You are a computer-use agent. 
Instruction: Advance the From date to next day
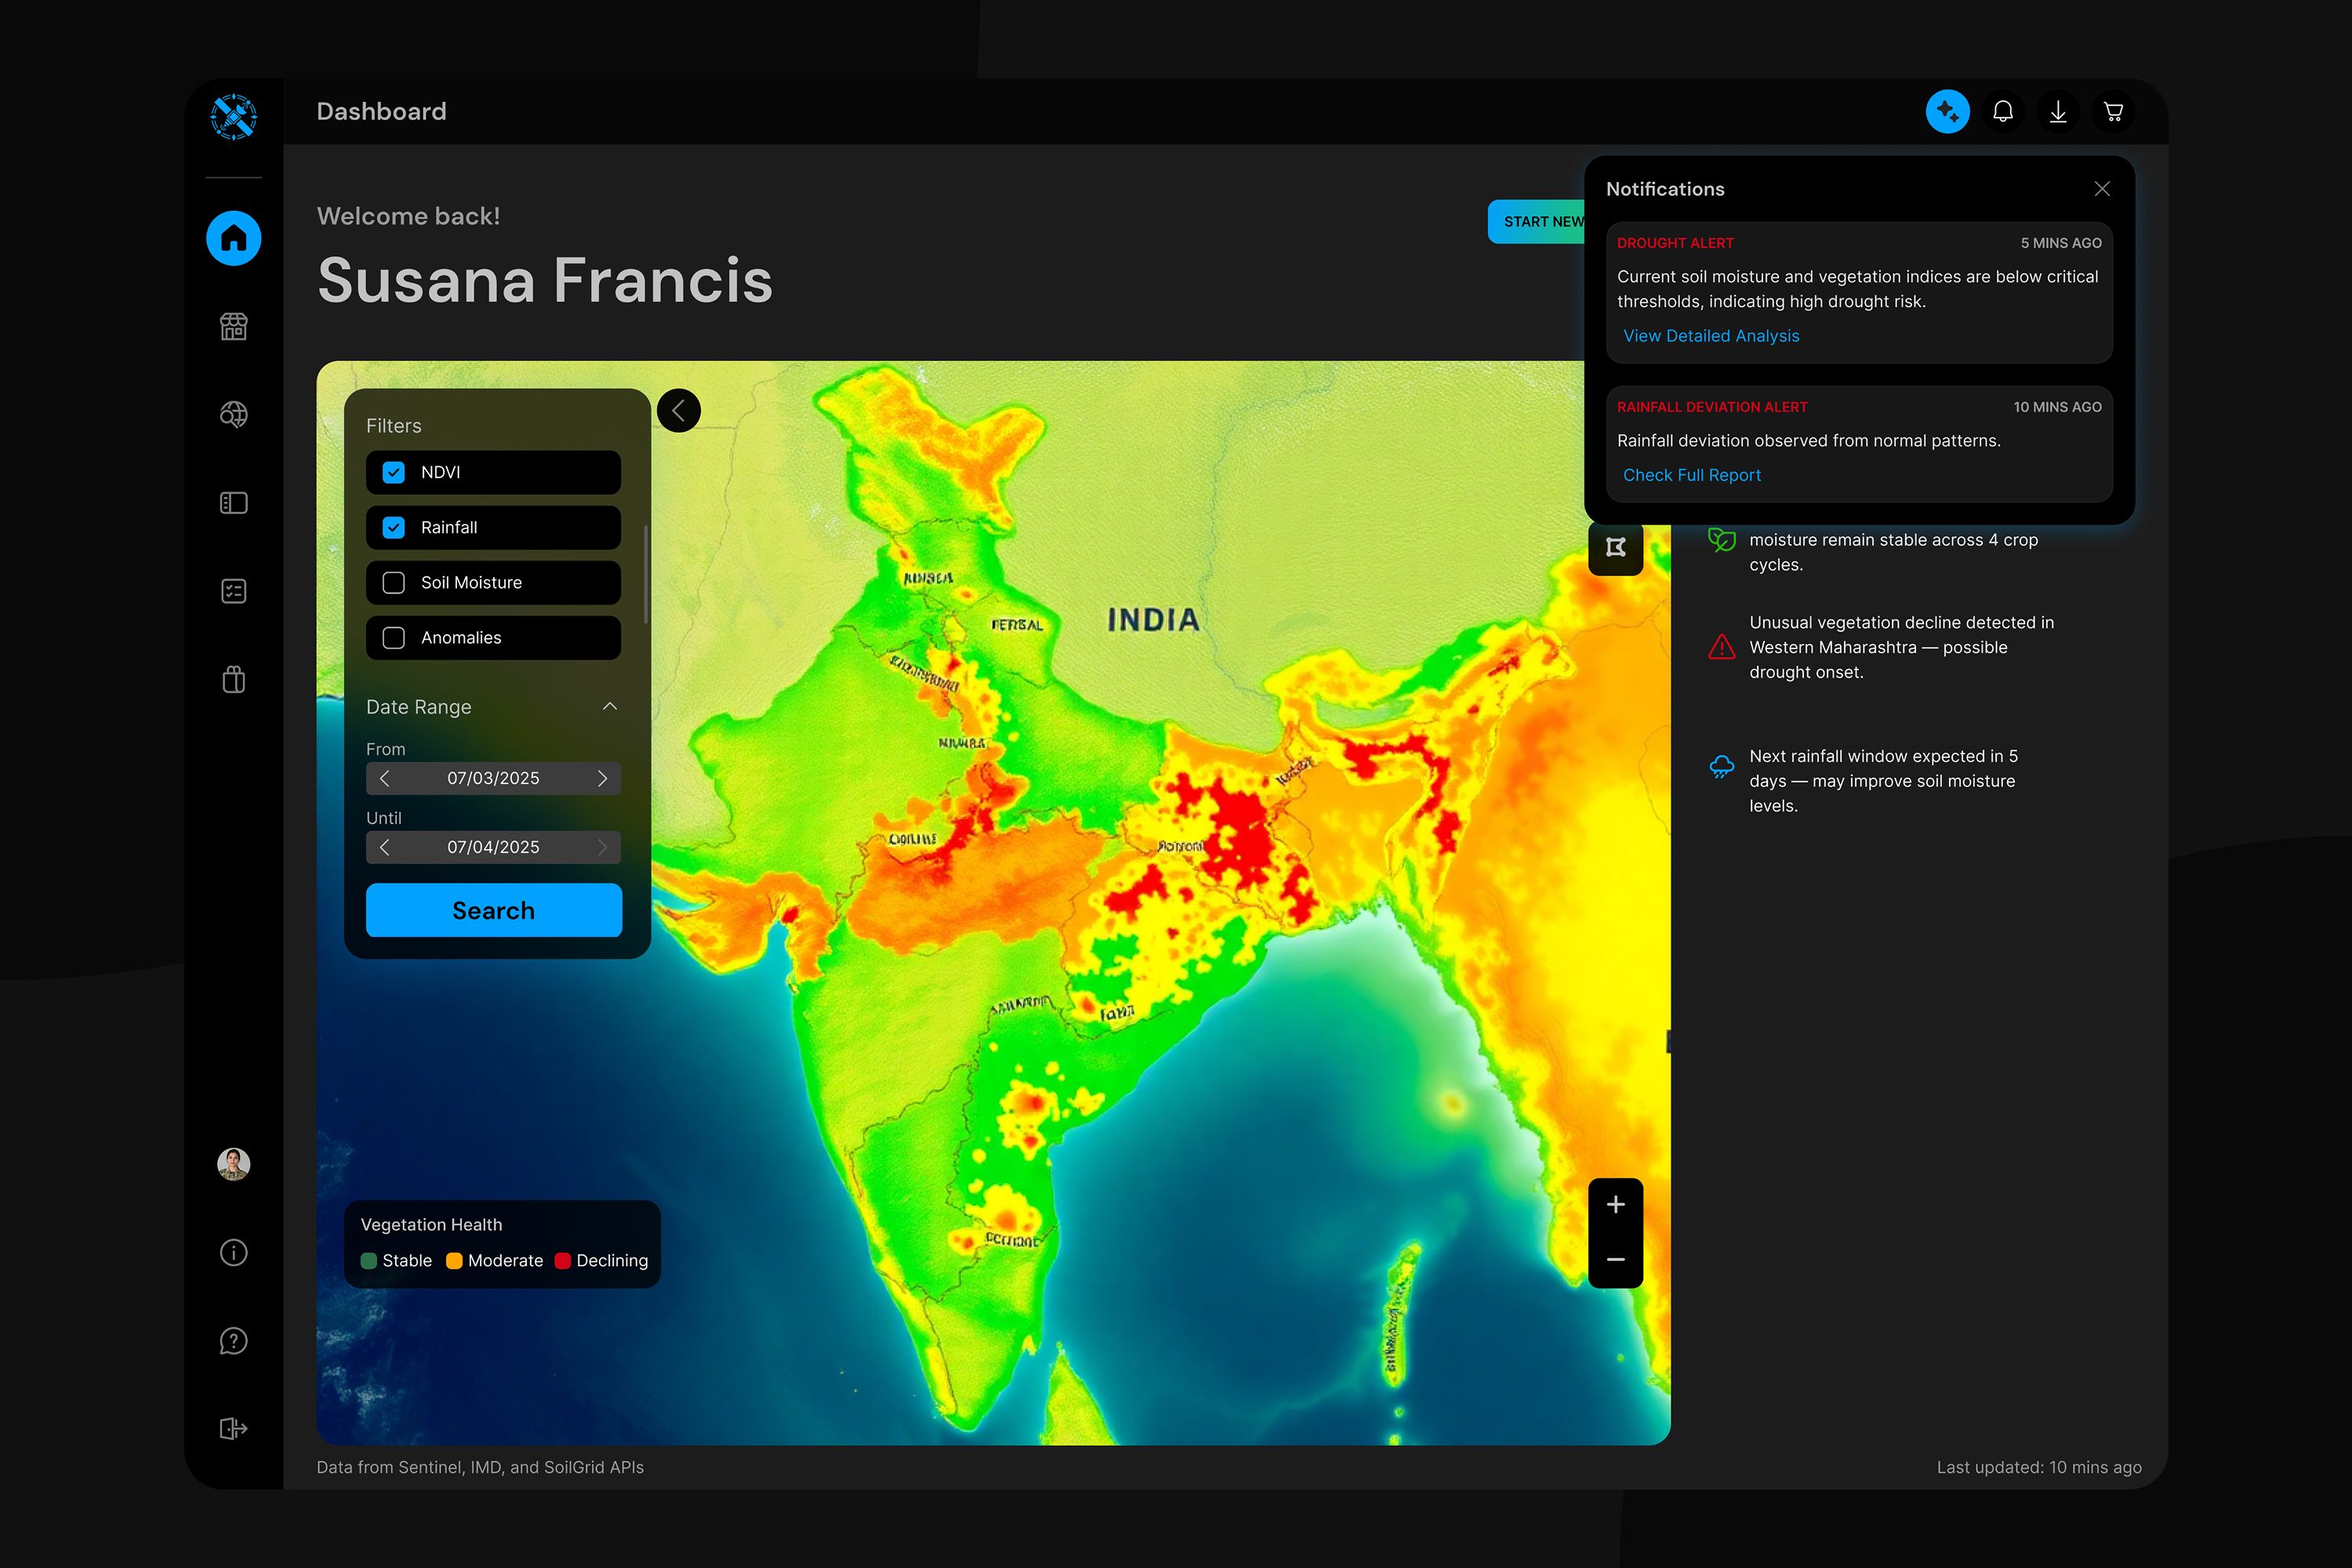[602, 778]
